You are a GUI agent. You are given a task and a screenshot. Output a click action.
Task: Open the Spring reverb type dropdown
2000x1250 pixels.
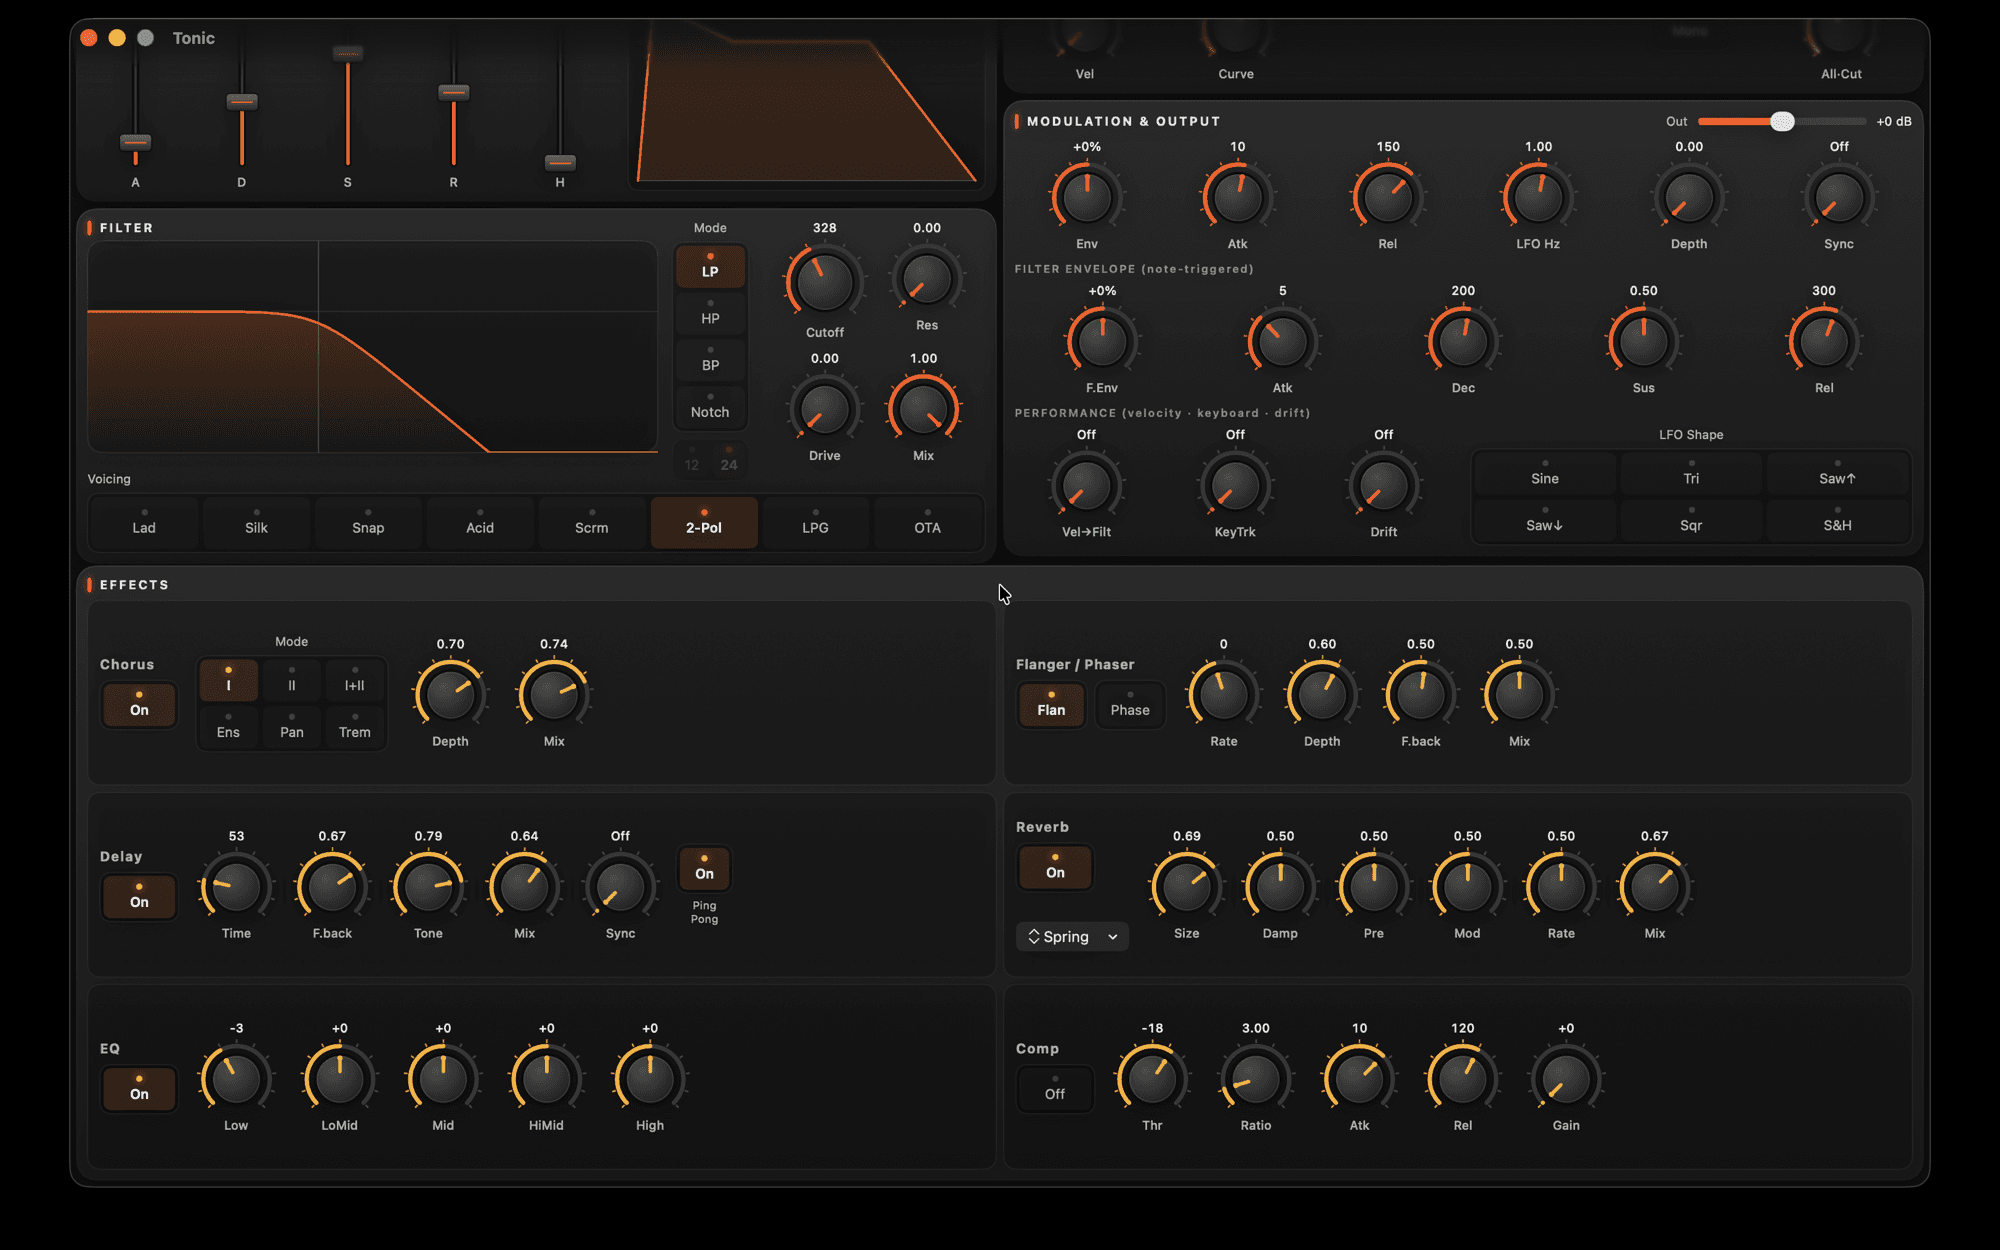click(1073, 937)
